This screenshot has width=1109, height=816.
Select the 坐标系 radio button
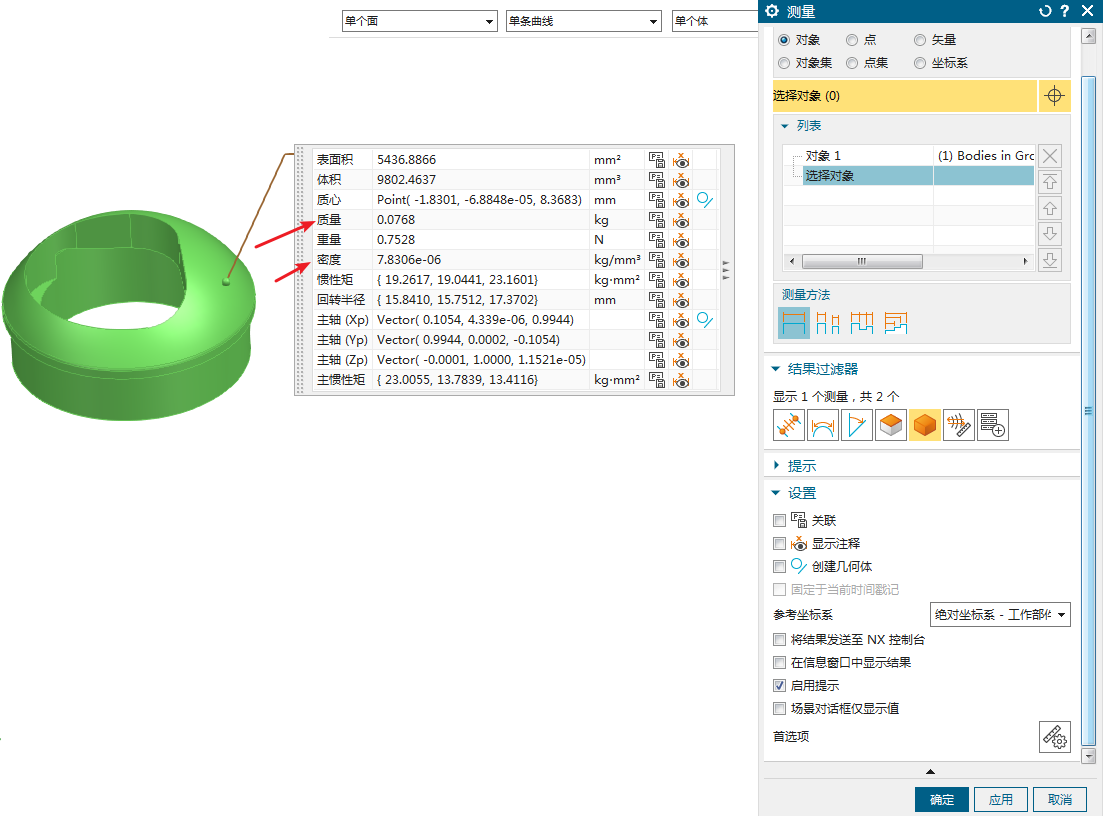[x=919, y=63]
